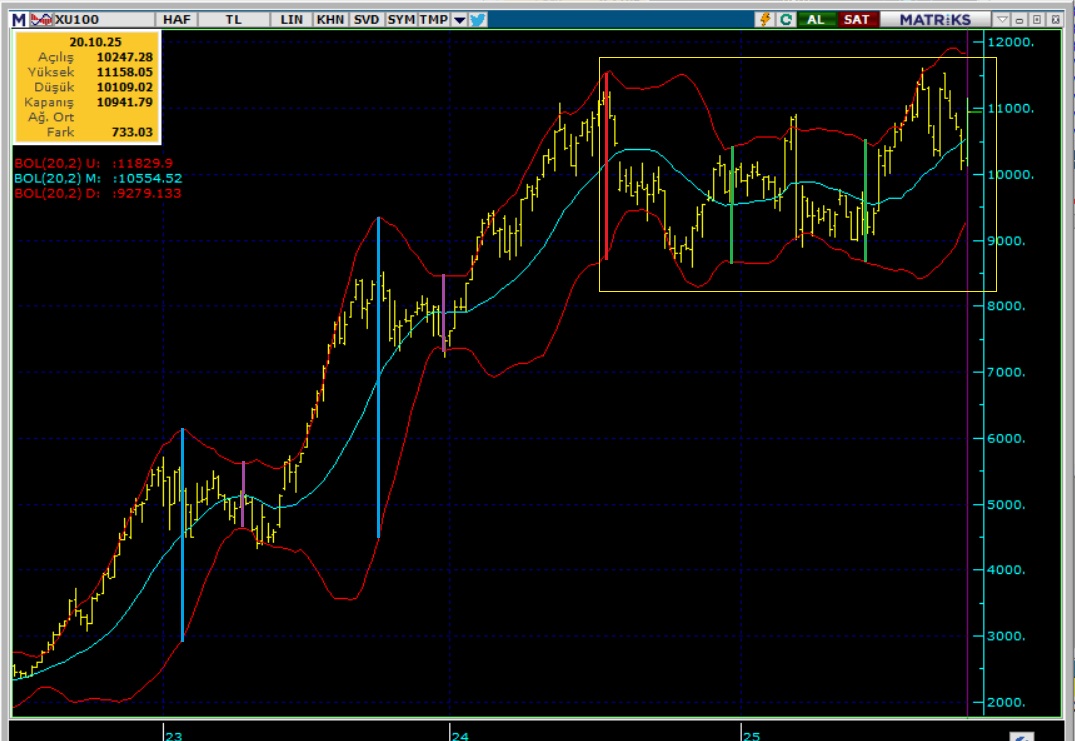Viewport: 1075px width, 741px height.
Task: Open the Twitter bird icon
Action: [478, 19]
